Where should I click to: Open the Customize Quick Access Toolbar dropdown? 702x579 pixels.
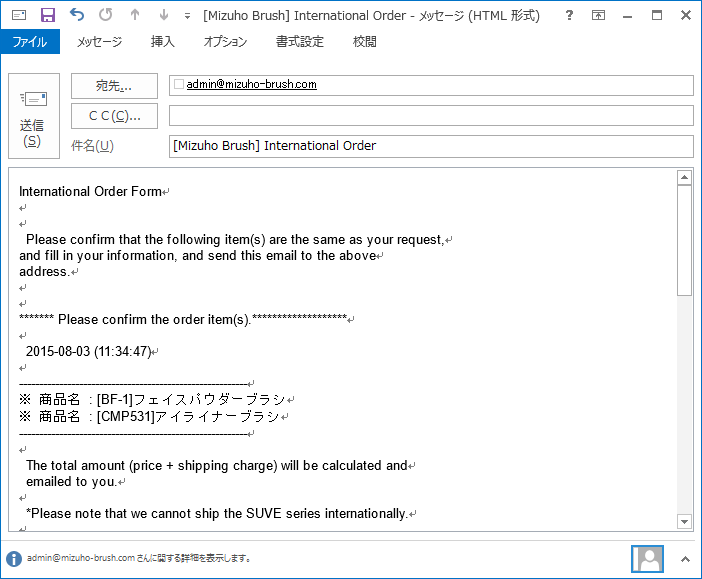coord(187,16)
